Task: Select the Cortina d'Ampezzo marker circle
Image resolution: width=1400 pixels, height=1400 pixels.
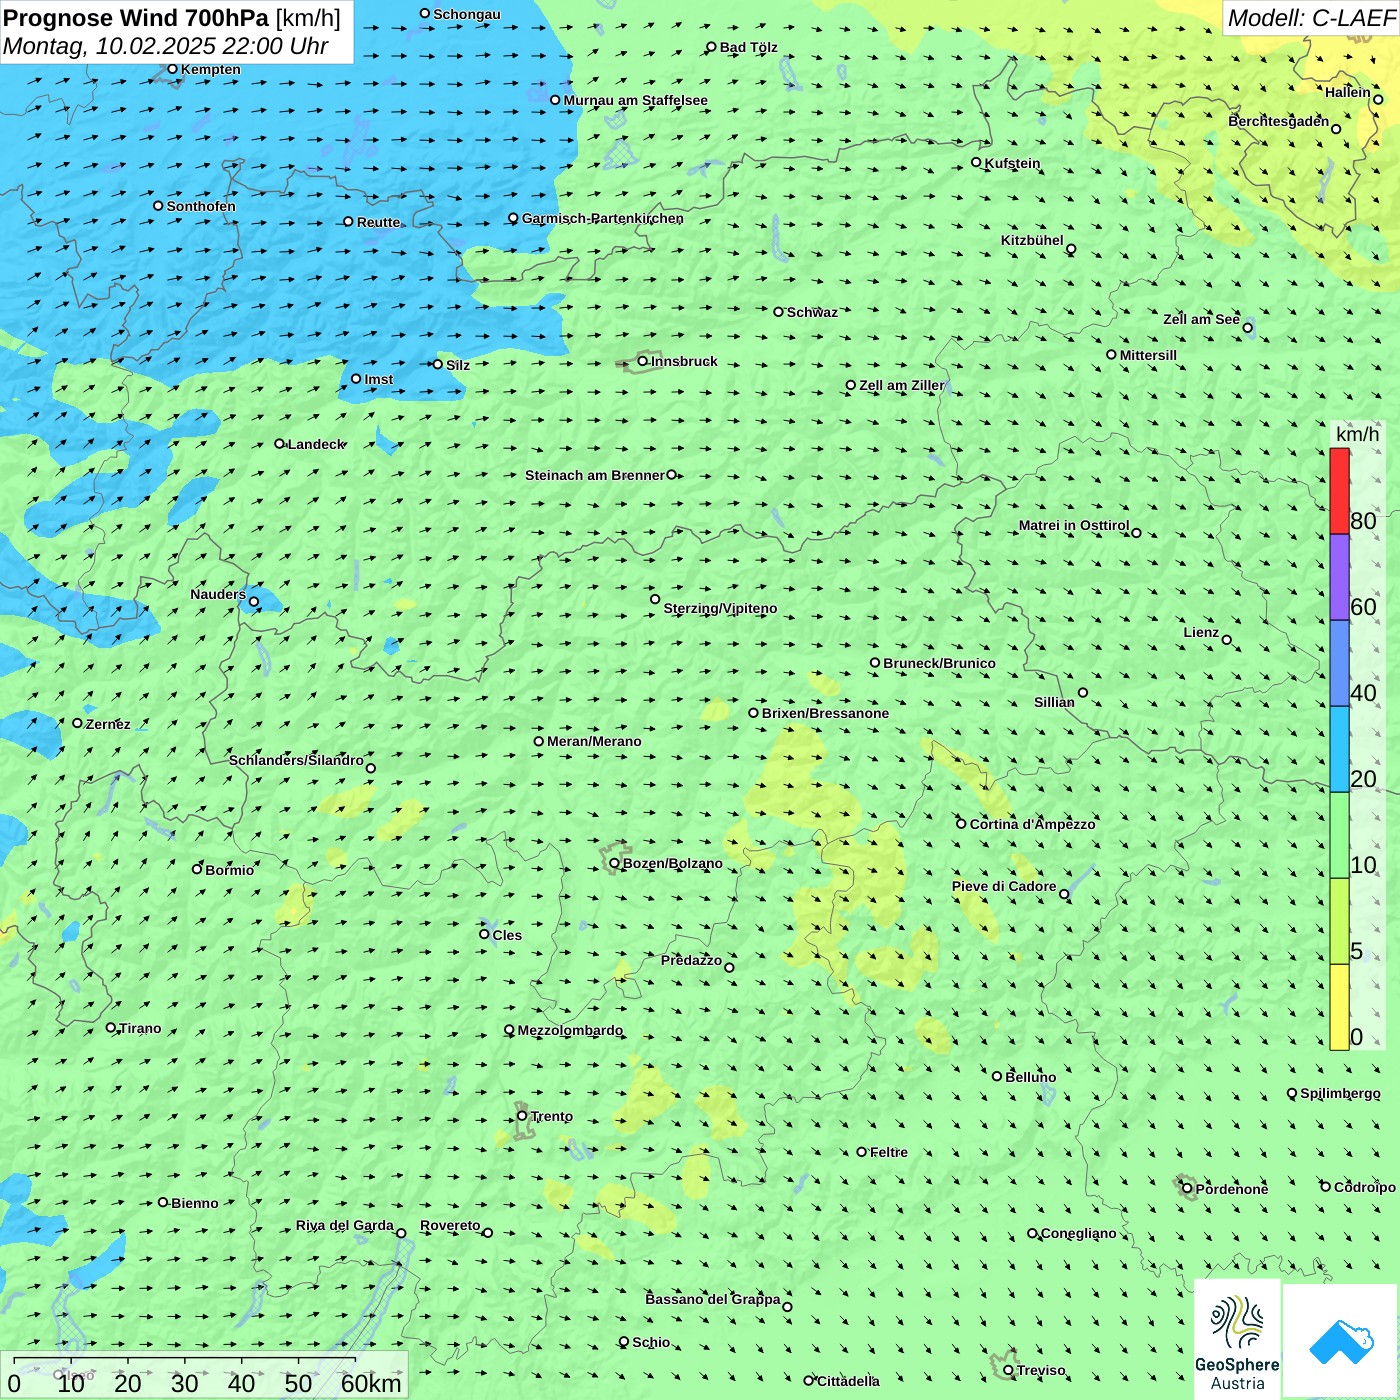Action: 961,824
